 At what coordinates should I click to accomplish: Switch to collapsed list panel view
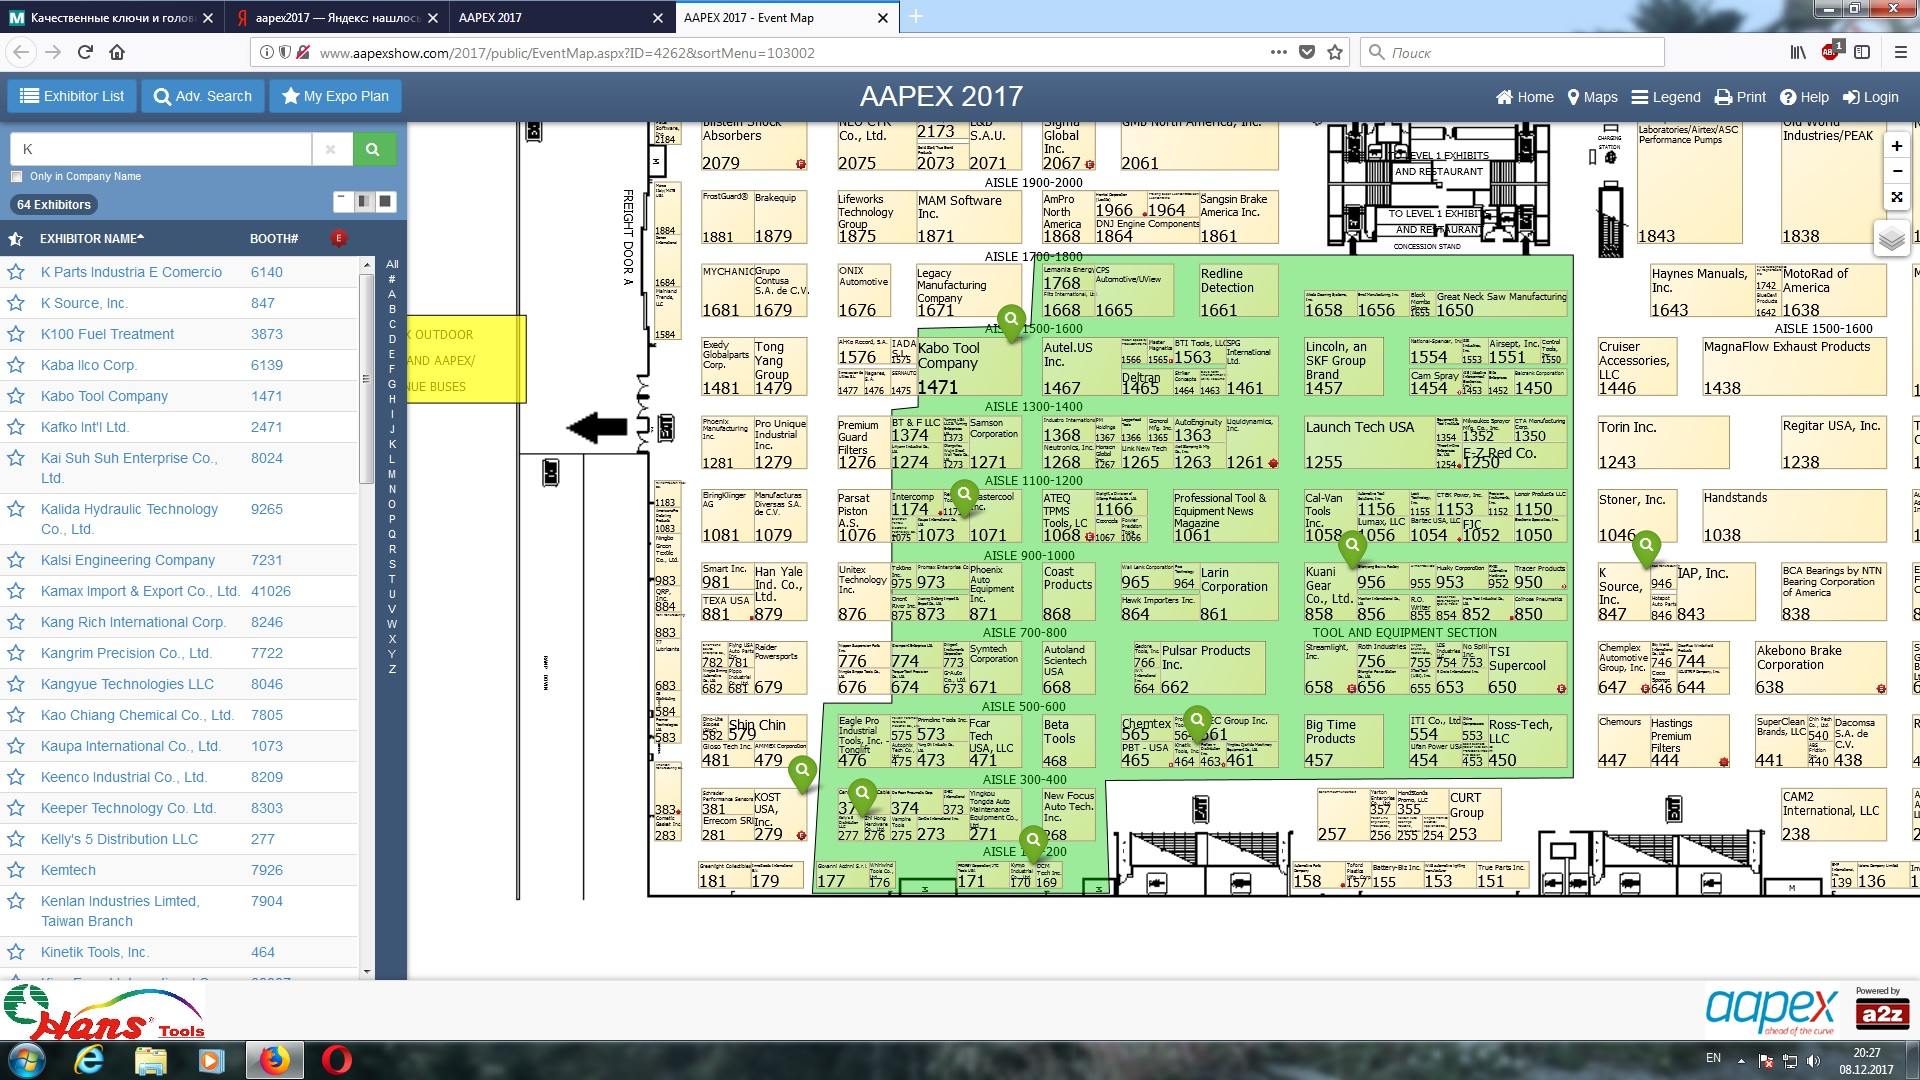(343, 201)
